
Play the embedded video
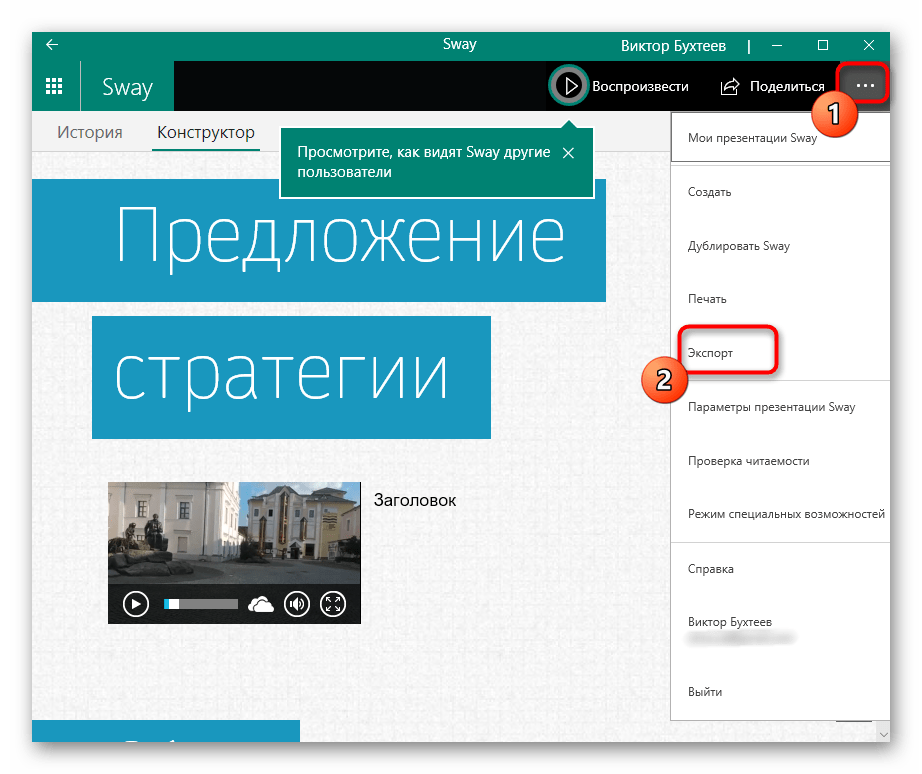[x=135, y=604]
